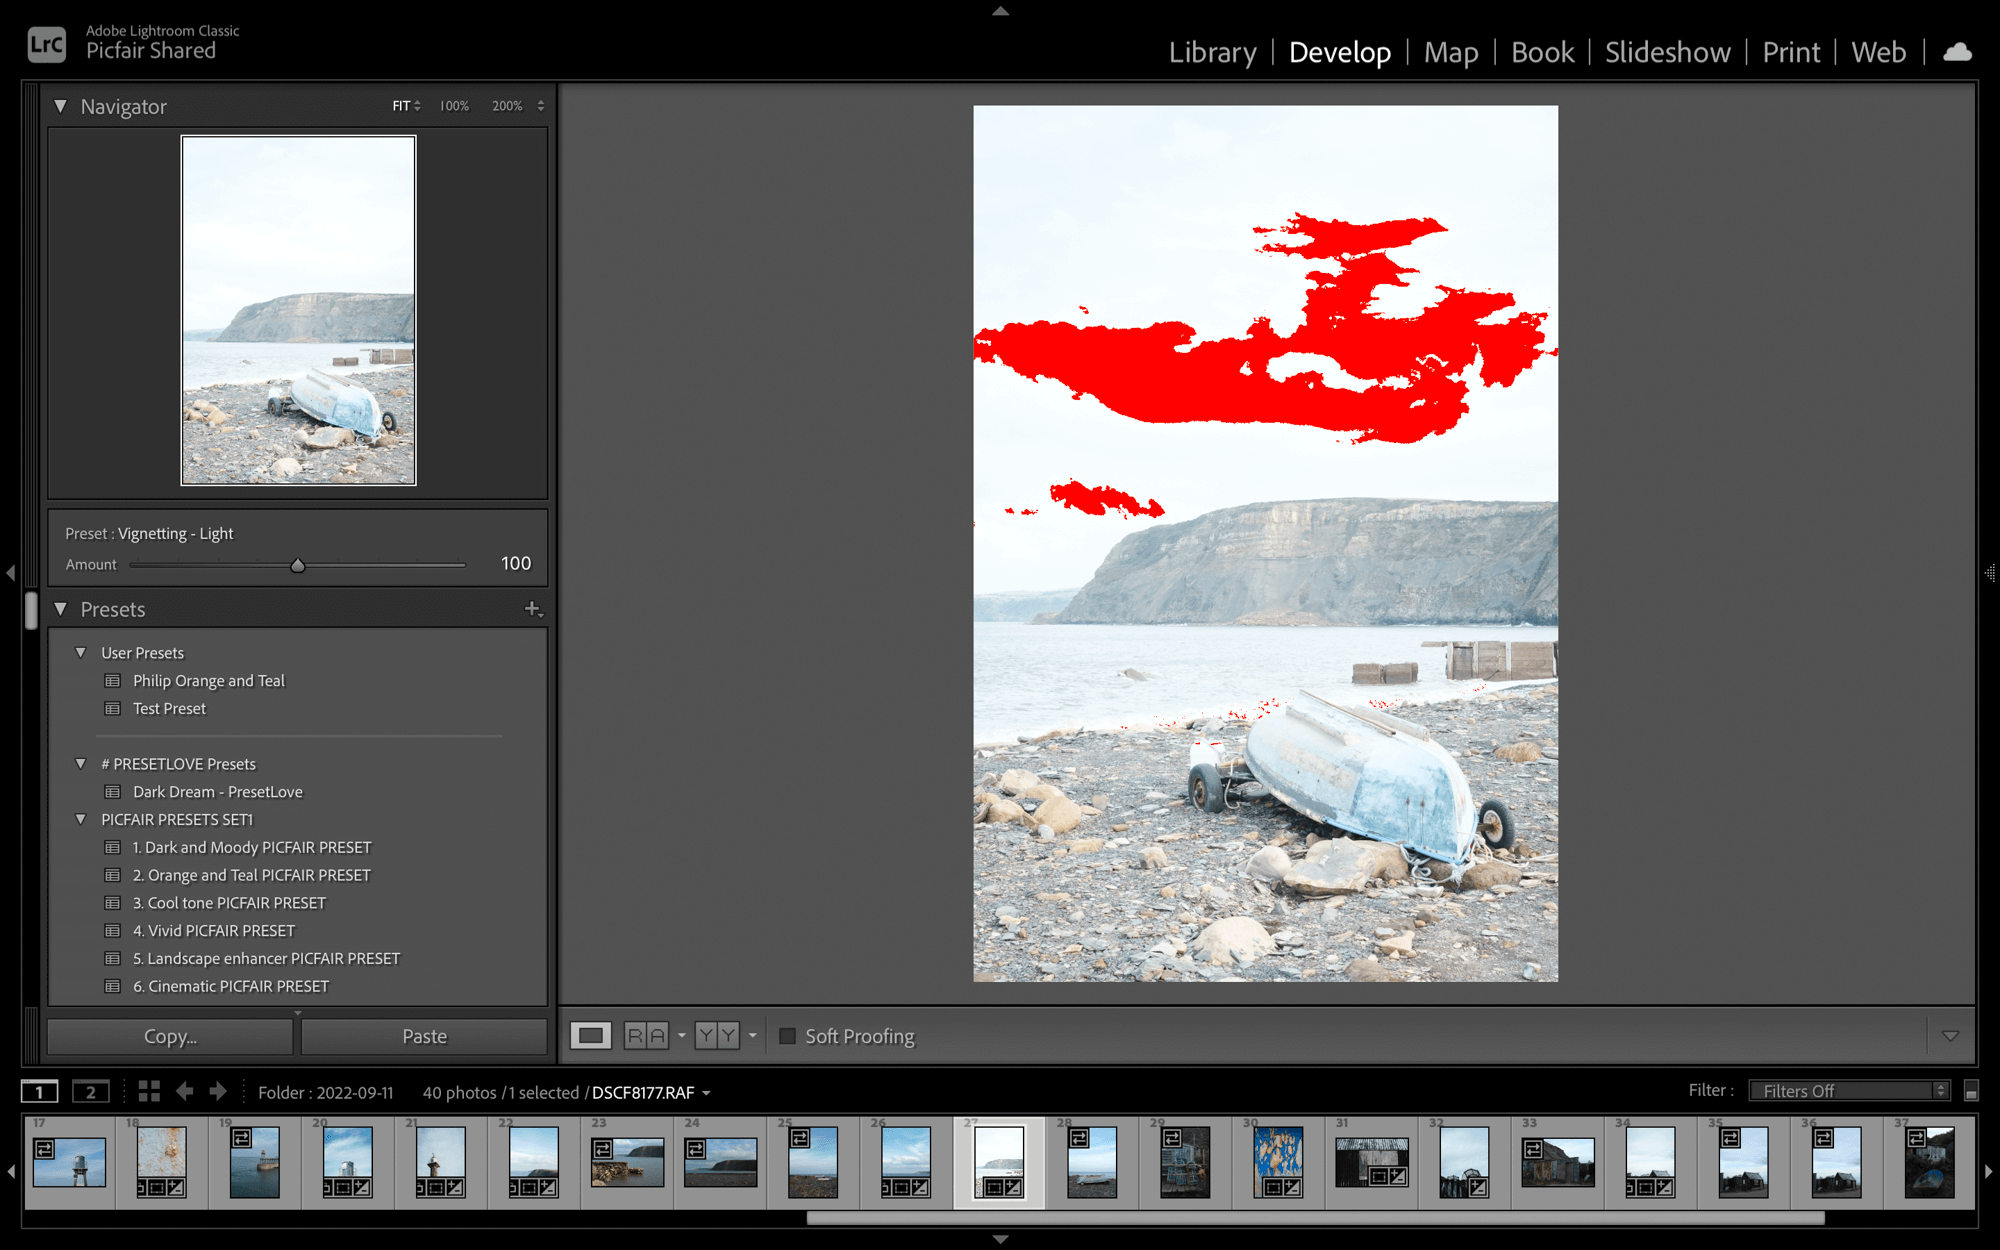Switch to the Library module
The image size is (2000, 1250).
click(1212, 52)
